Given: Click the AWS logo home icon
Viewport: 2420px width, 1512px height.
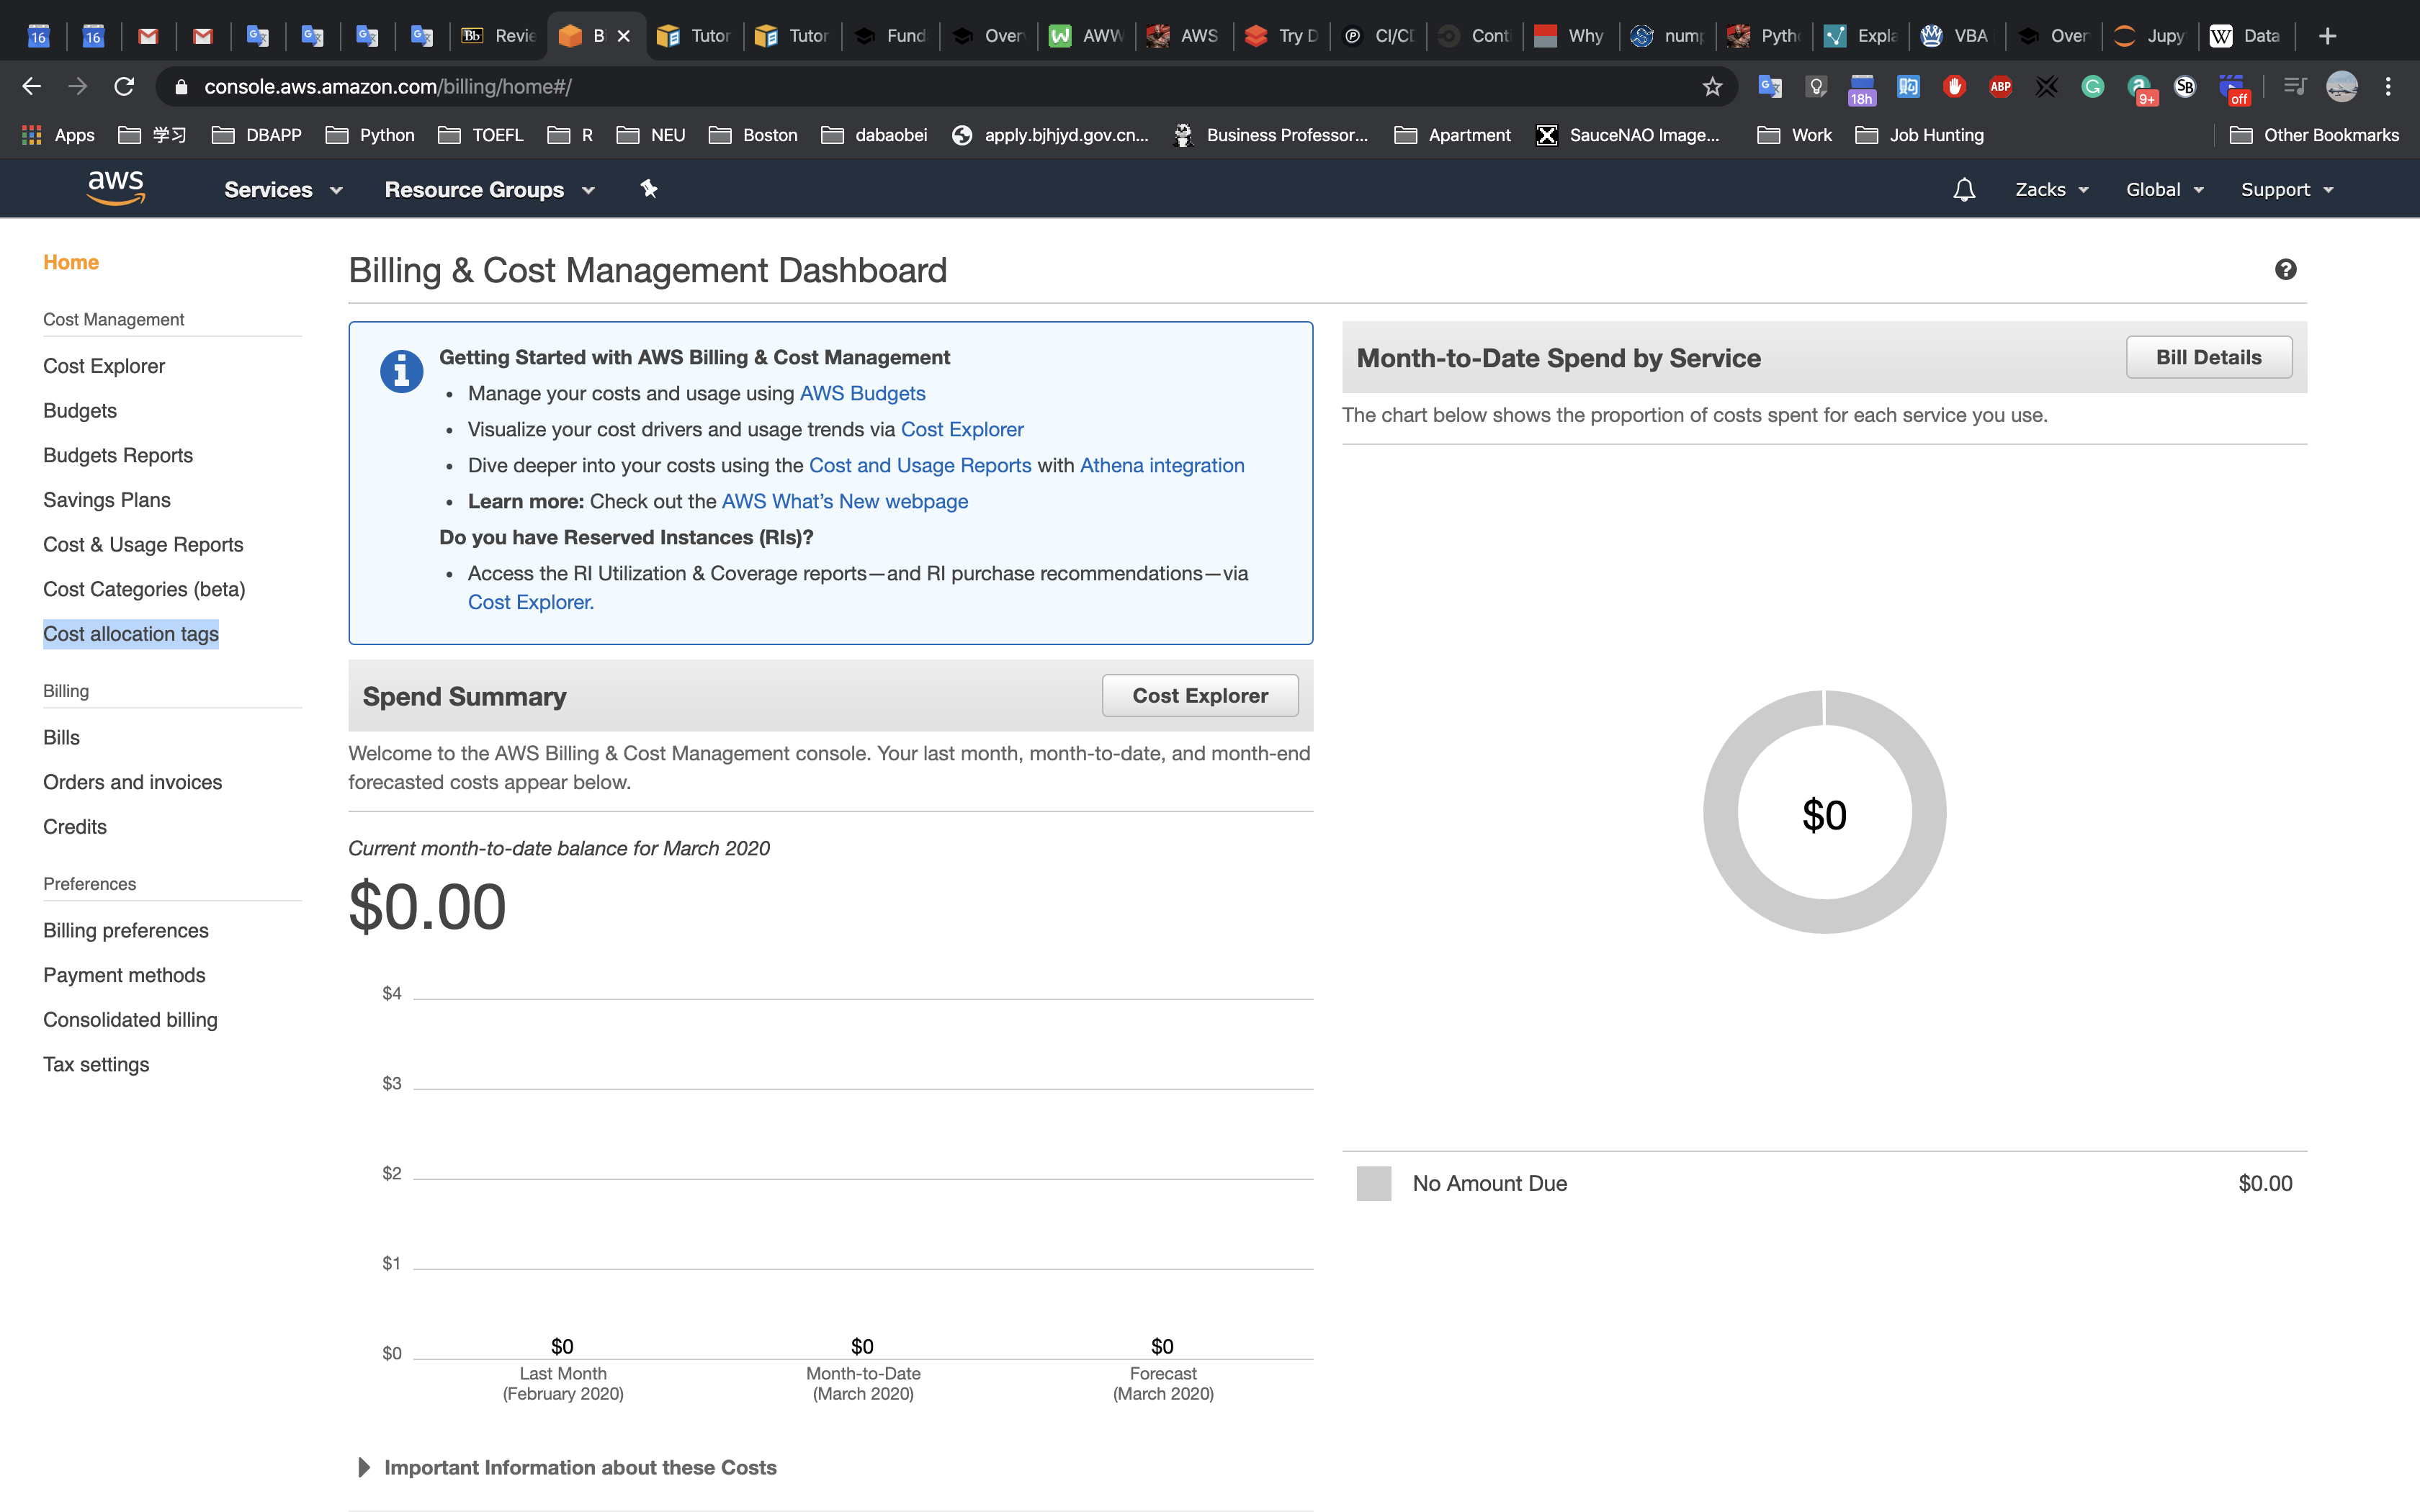Looking at the screenshot, I should (116, 188).
